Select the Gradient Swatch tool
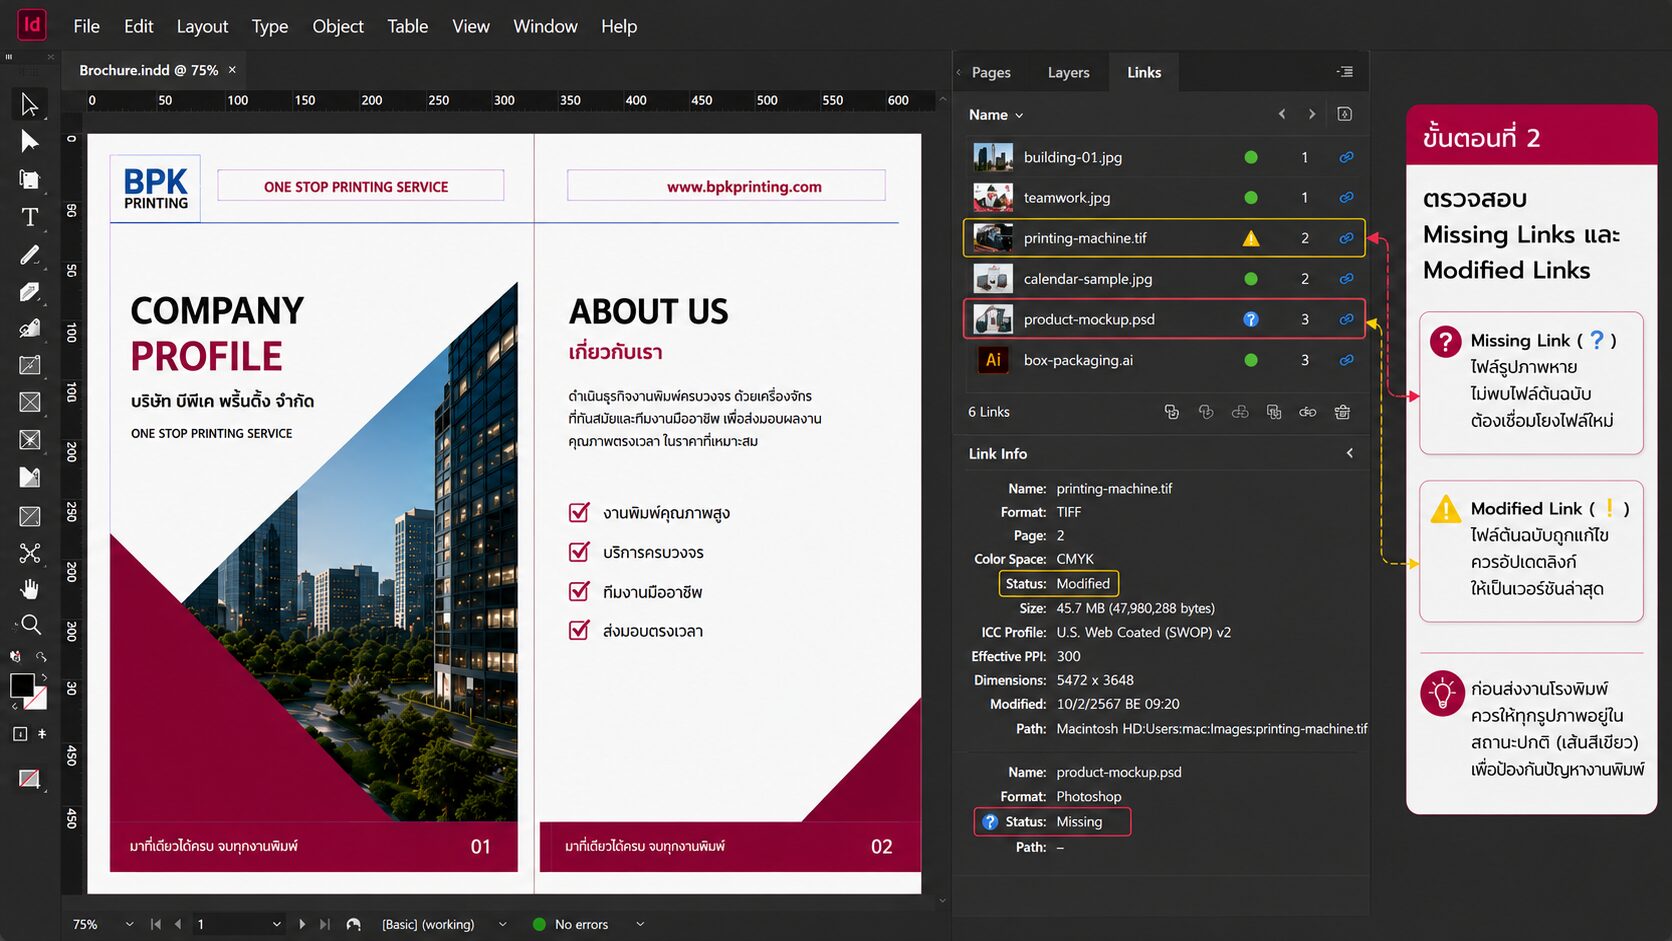 point(30,477)
